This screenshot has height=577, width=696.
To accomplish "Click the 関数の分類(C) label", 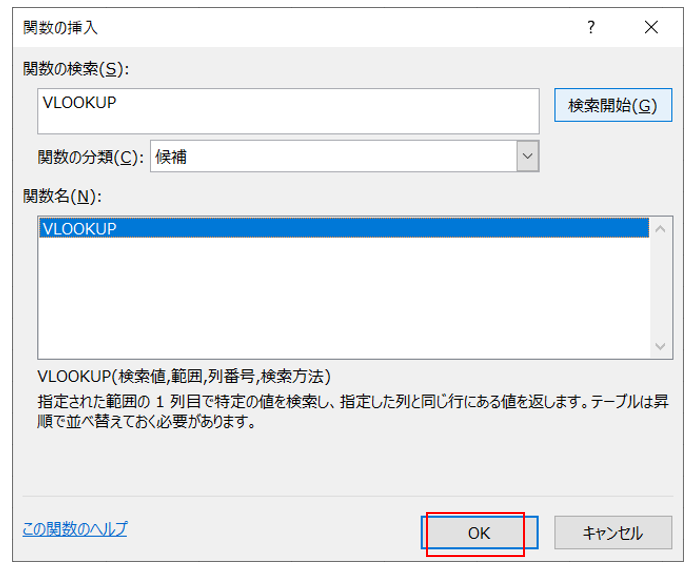I will [x=90, y=157].
